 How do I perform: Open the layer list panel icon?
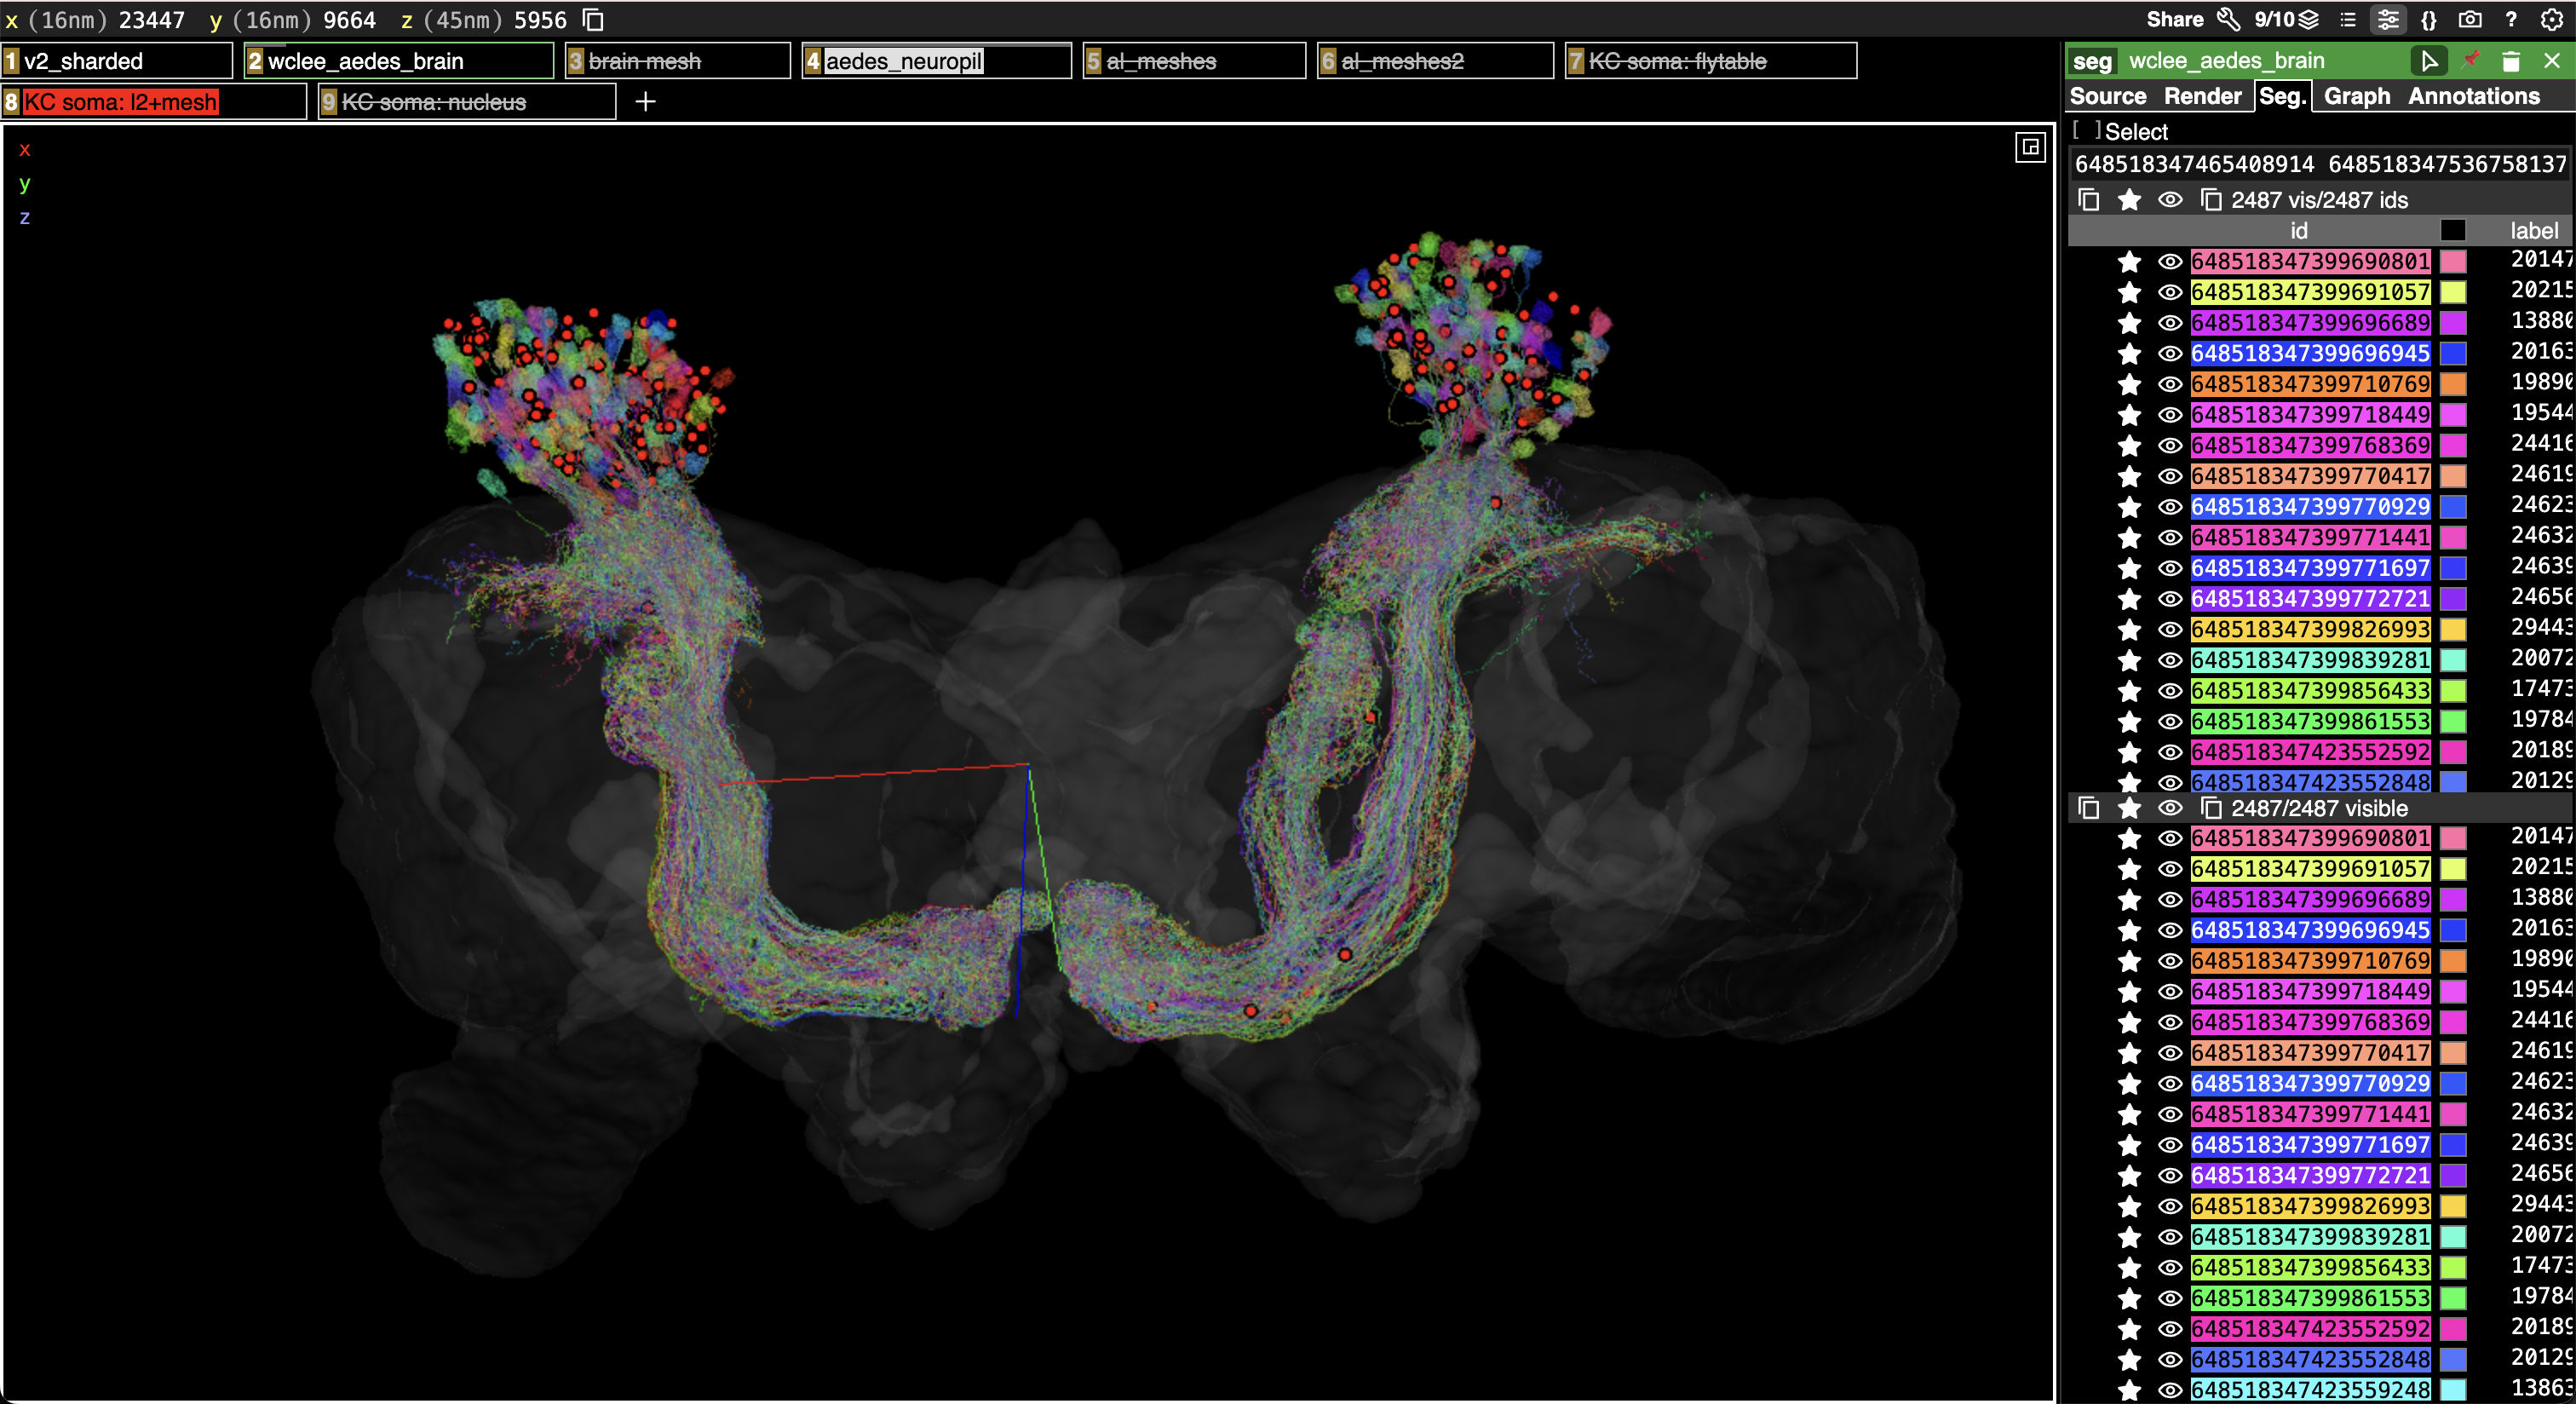[x=2348, y=19]
